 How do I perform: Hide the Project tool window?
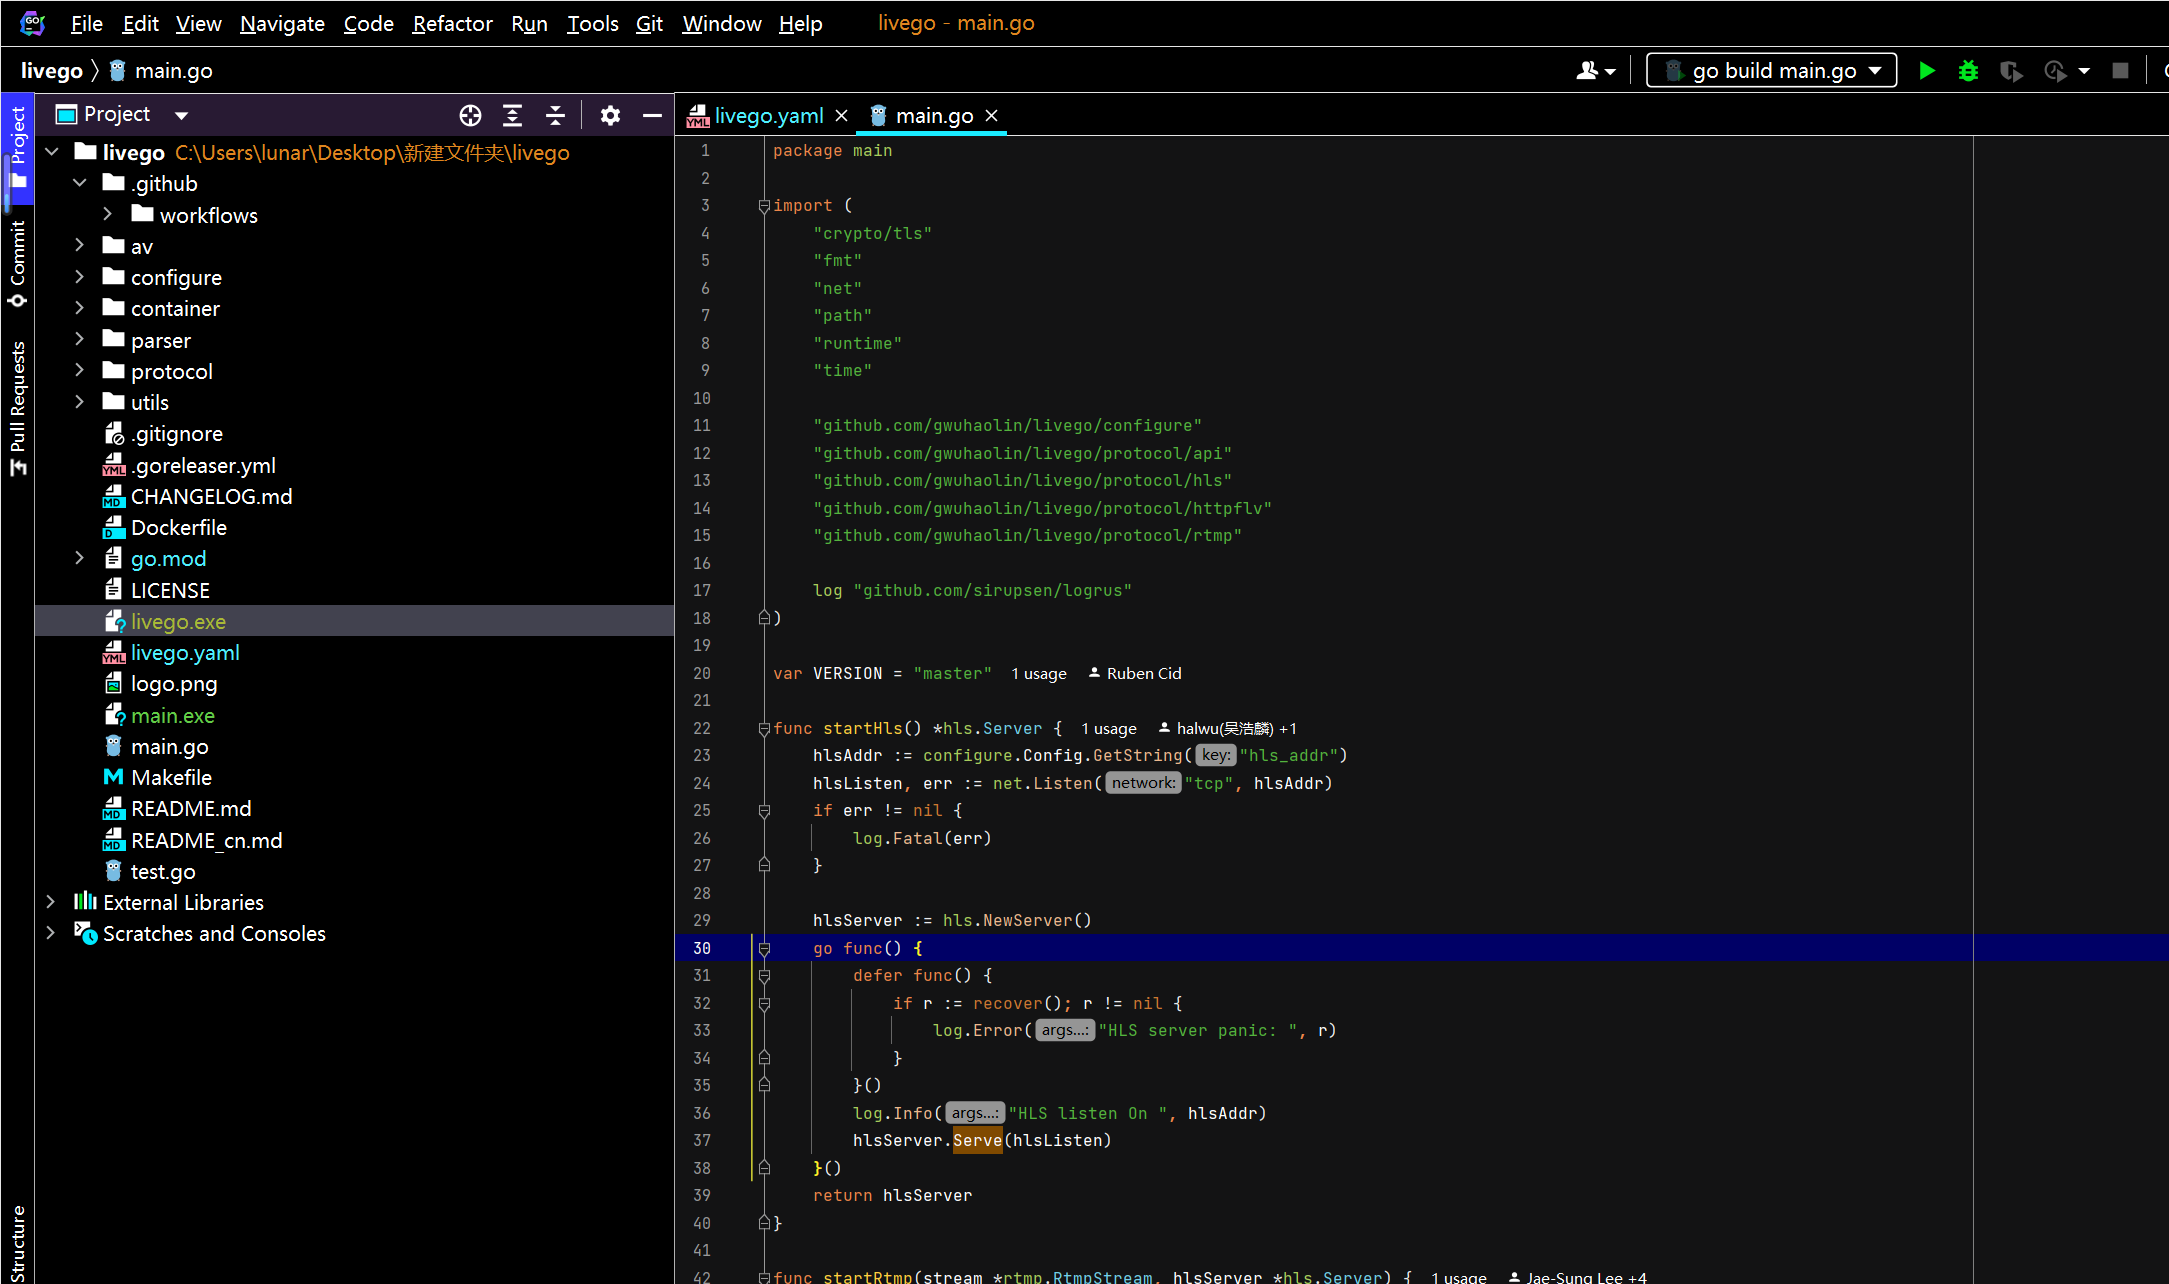coord(652,115)
